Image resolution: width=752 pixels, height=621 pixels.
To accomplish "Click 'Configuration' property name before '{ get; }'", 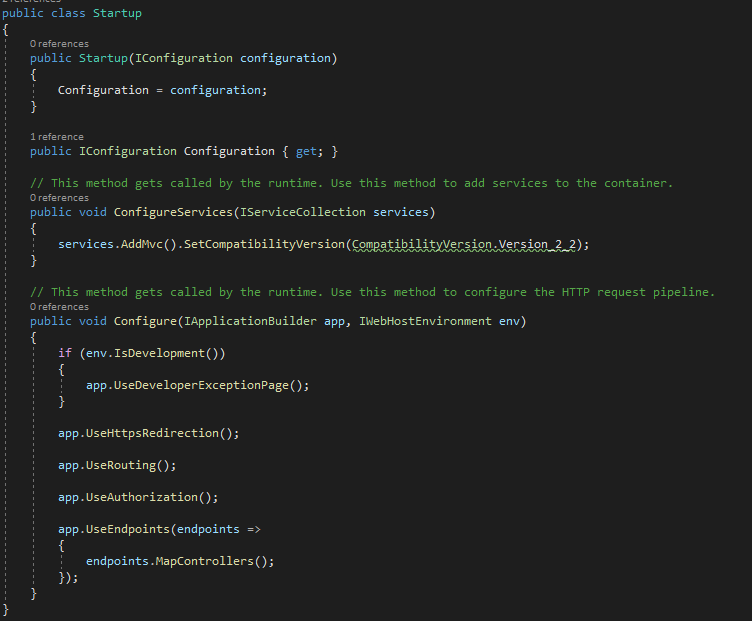I will coord(229,152).
